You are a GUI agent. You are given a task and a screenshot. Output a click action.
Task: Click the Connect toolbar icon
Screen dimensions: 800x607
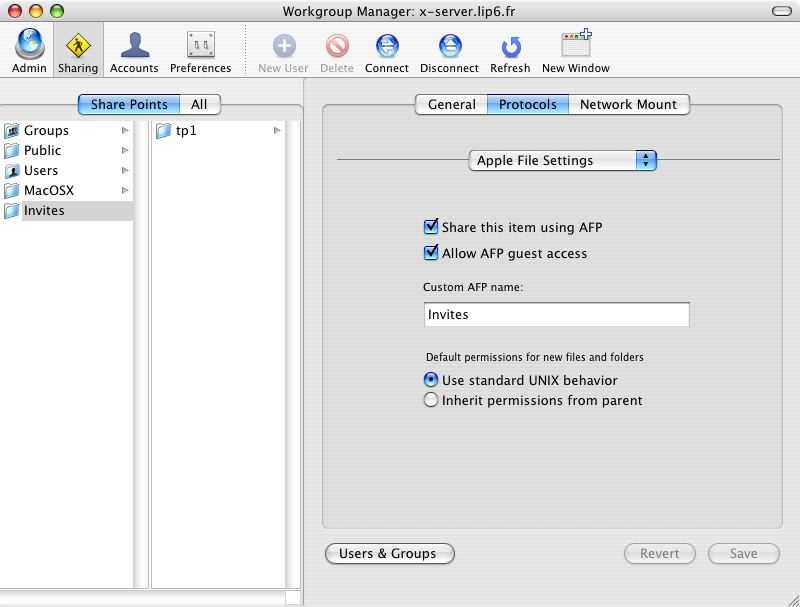click(386, 46)
